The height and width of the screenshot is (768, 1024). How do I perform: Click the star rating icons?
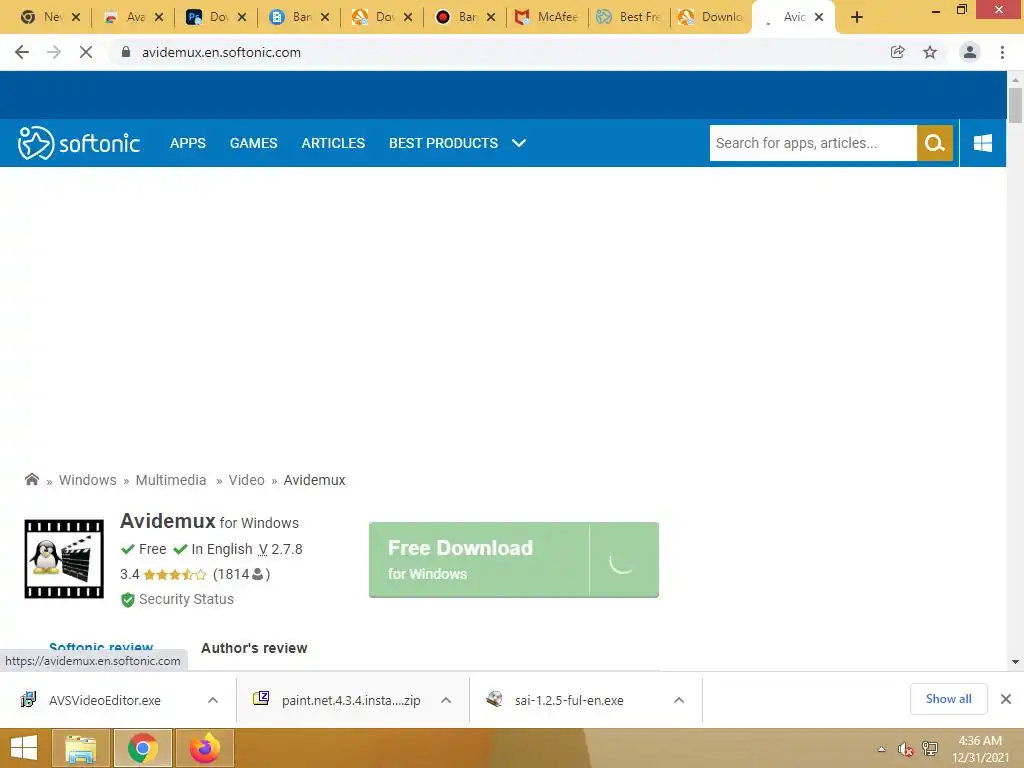(174, 575)
